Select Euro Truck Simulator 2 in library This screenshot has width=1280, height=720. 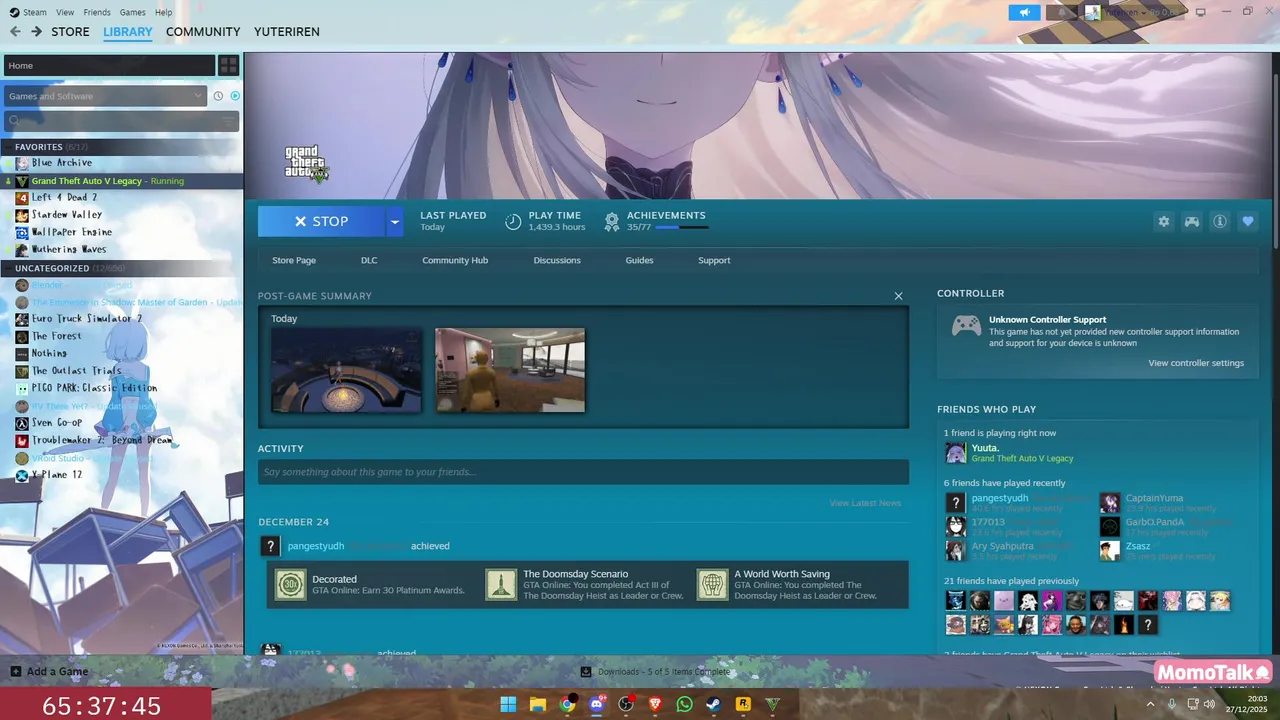point(86,319)
